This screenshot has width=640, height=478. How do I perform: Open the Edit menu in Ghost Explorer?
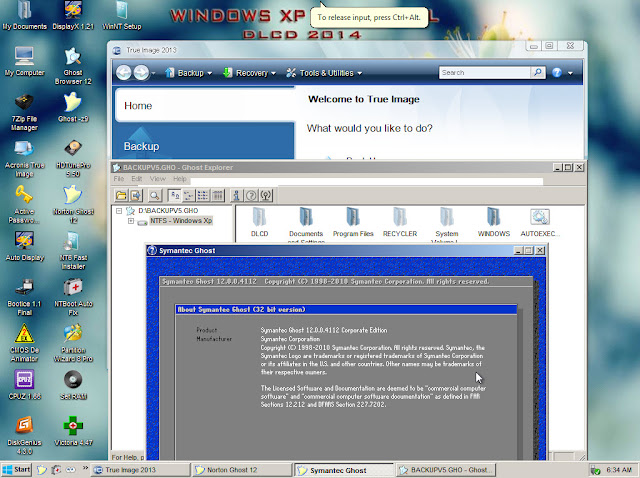[136, 179]
